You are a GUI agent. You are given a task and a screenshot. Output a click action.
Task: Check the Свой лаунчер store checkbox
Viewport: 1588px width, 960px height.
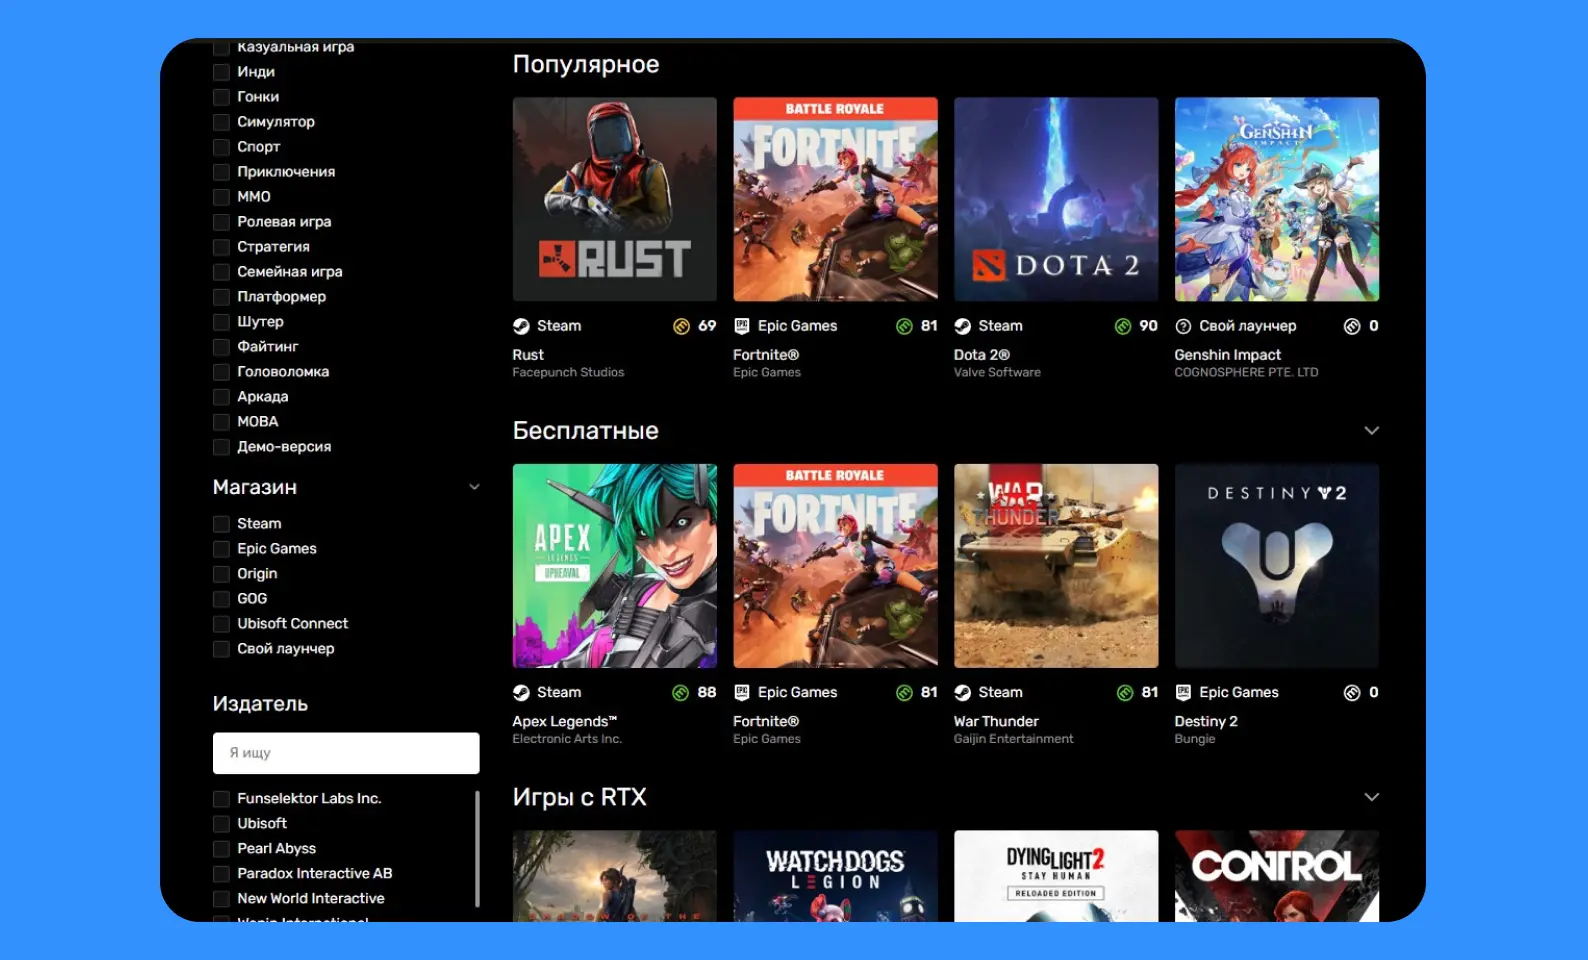point(222,649)
